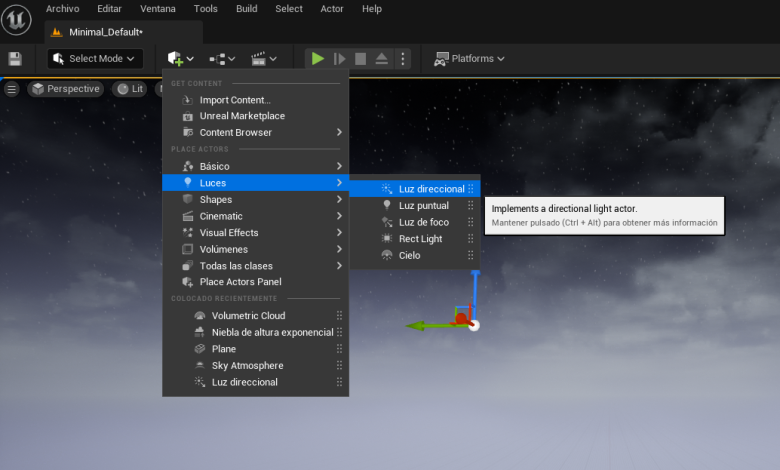Image resolution: width=780 pixels, height=470 pixels.
Task: Click the Plane mesh icon
Action: [x=199, y=349]
